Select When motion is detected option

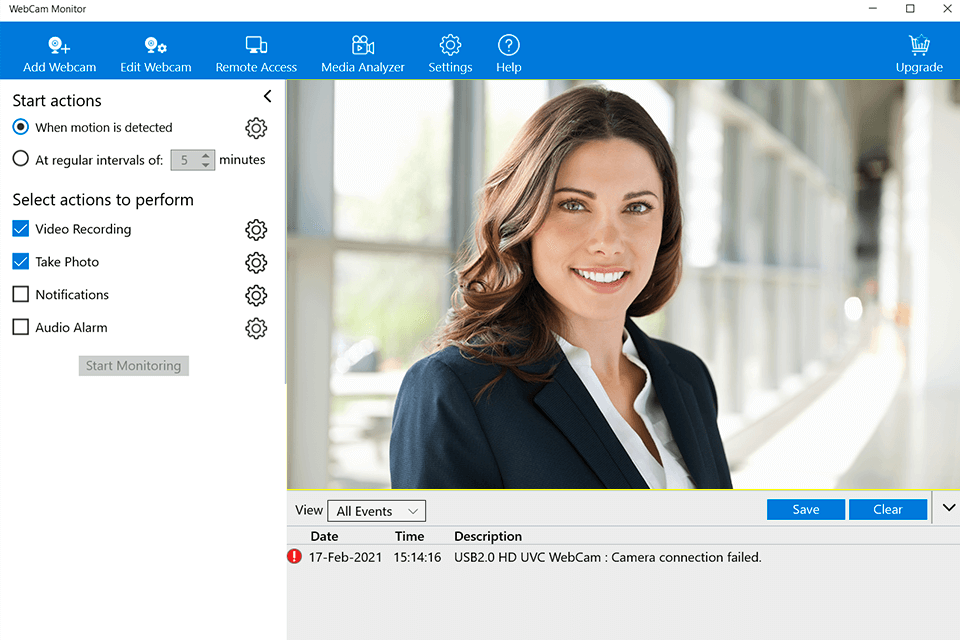[20, 127]
